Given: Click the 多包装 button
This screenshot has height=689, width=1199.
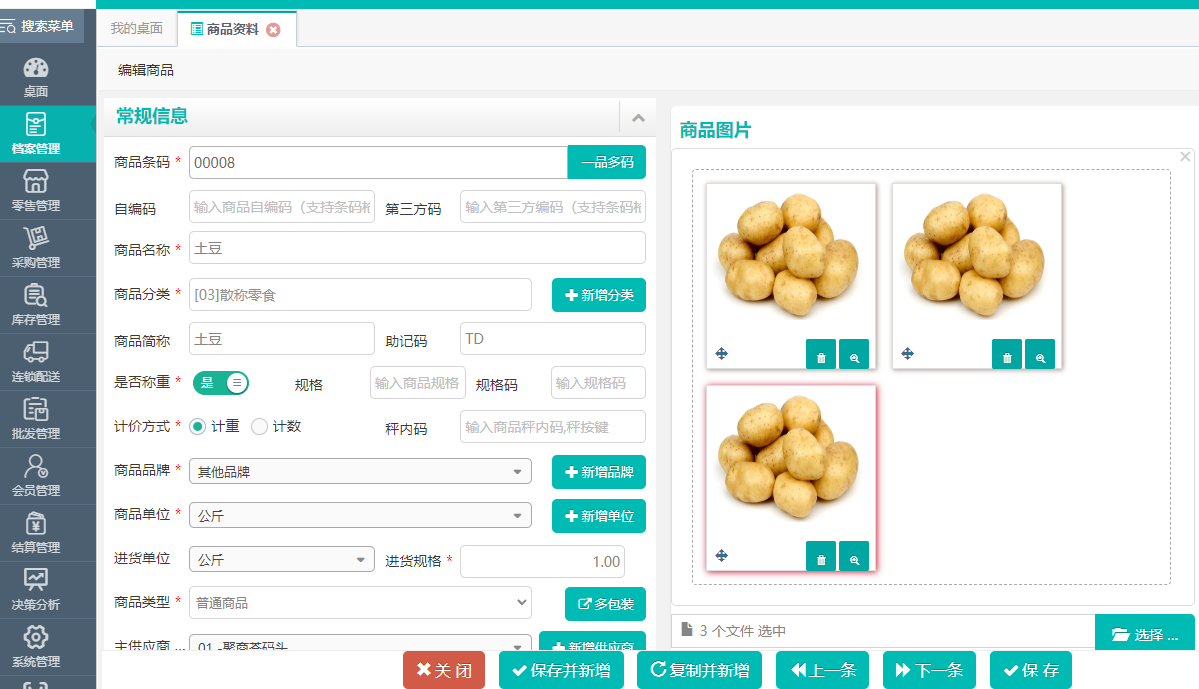Looking at the screenshot, I should pos(606,604).
